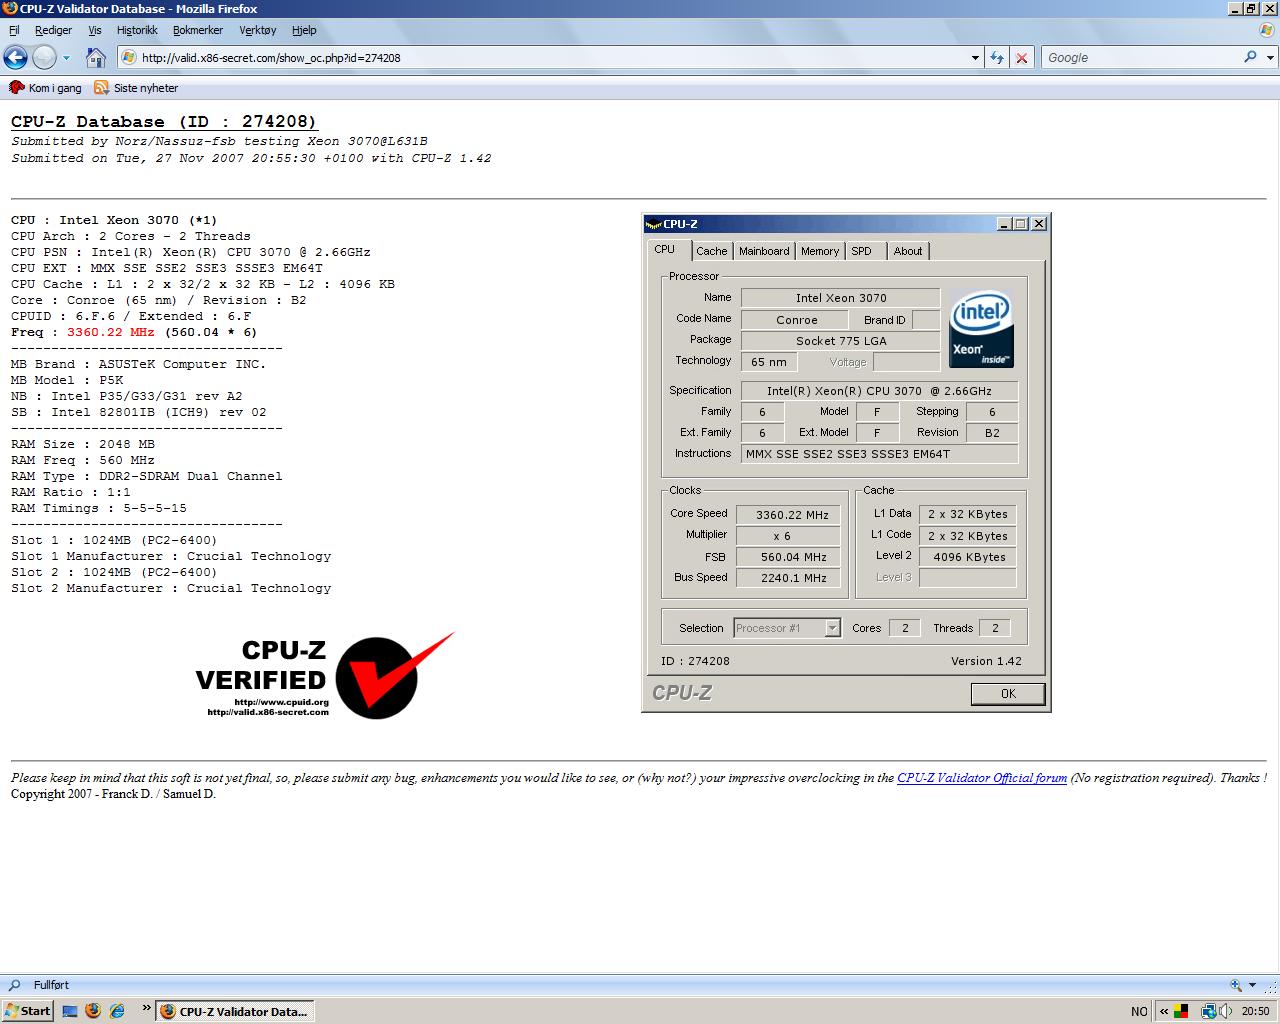1280x1024 pixels.
Task: Open the Siste nyheter feed bookmark
Action: coord(136,88)
